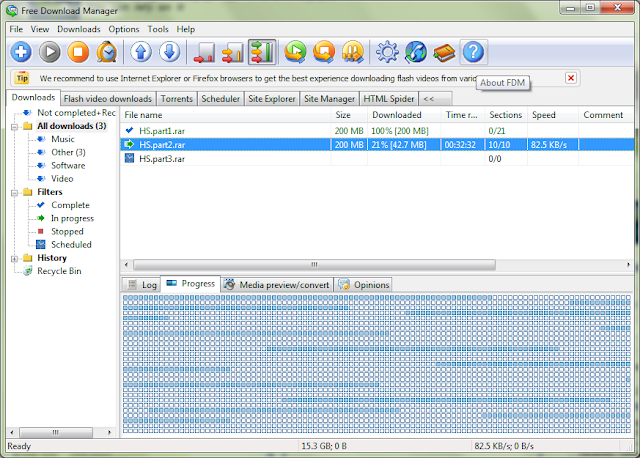Open the Downloads menu

(x=79, y=29)
